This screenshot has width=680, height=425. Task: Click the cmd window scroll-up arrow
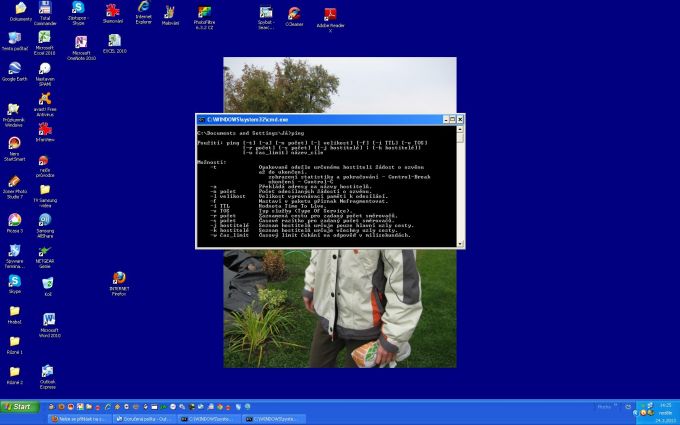click(460, 129)
